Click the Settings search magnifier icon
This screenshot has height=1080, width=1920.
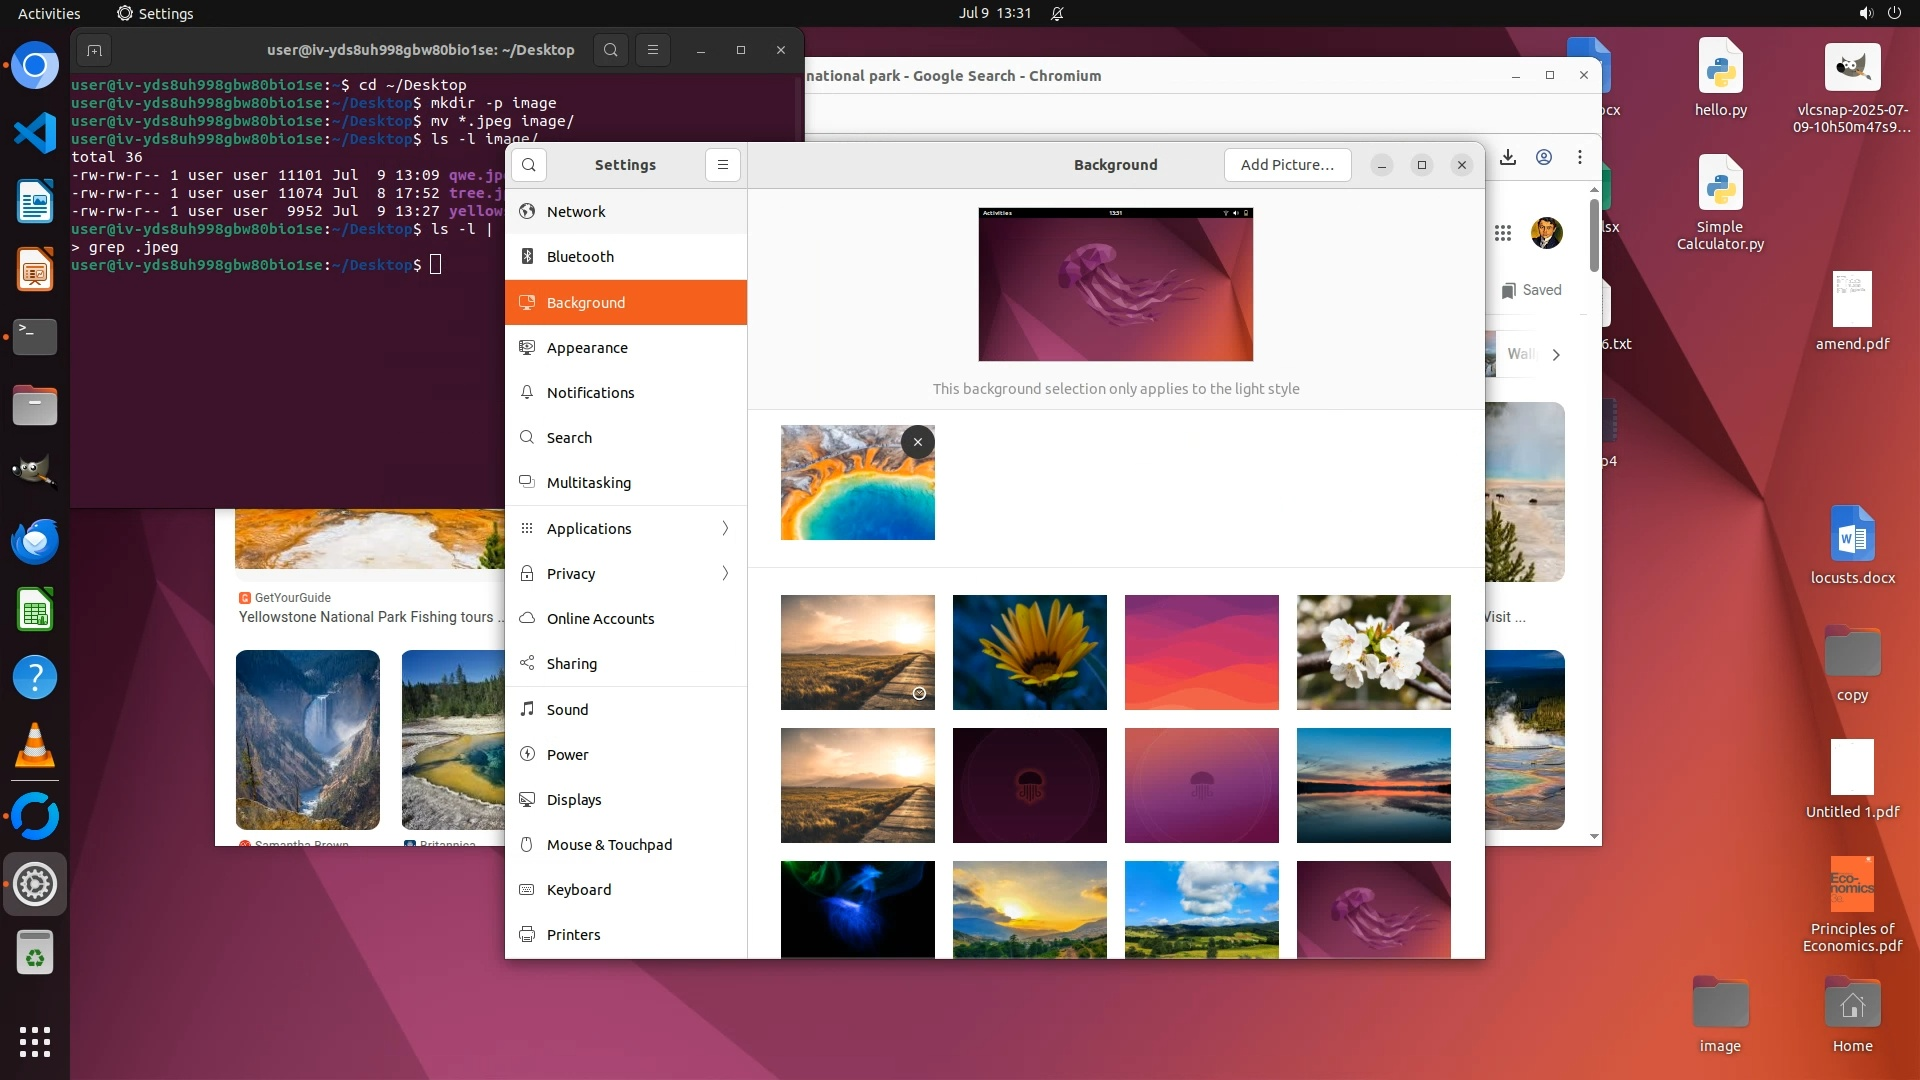529,165
